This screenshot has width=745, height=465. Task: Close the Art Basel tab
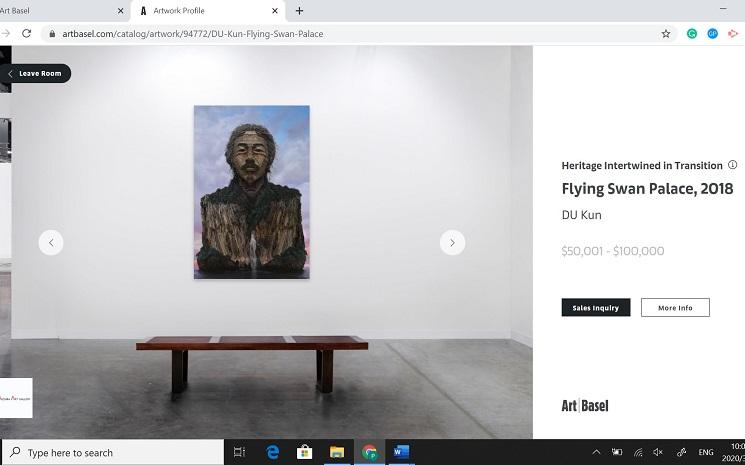coord(121,10)
